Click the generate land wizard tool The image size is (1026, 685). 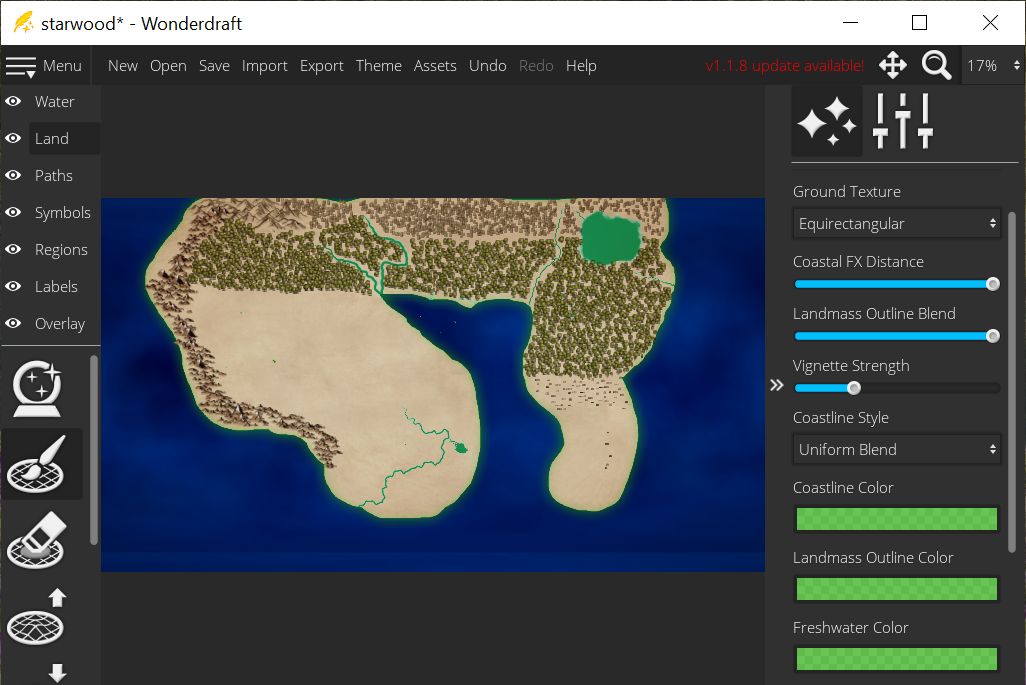point(37,389)
